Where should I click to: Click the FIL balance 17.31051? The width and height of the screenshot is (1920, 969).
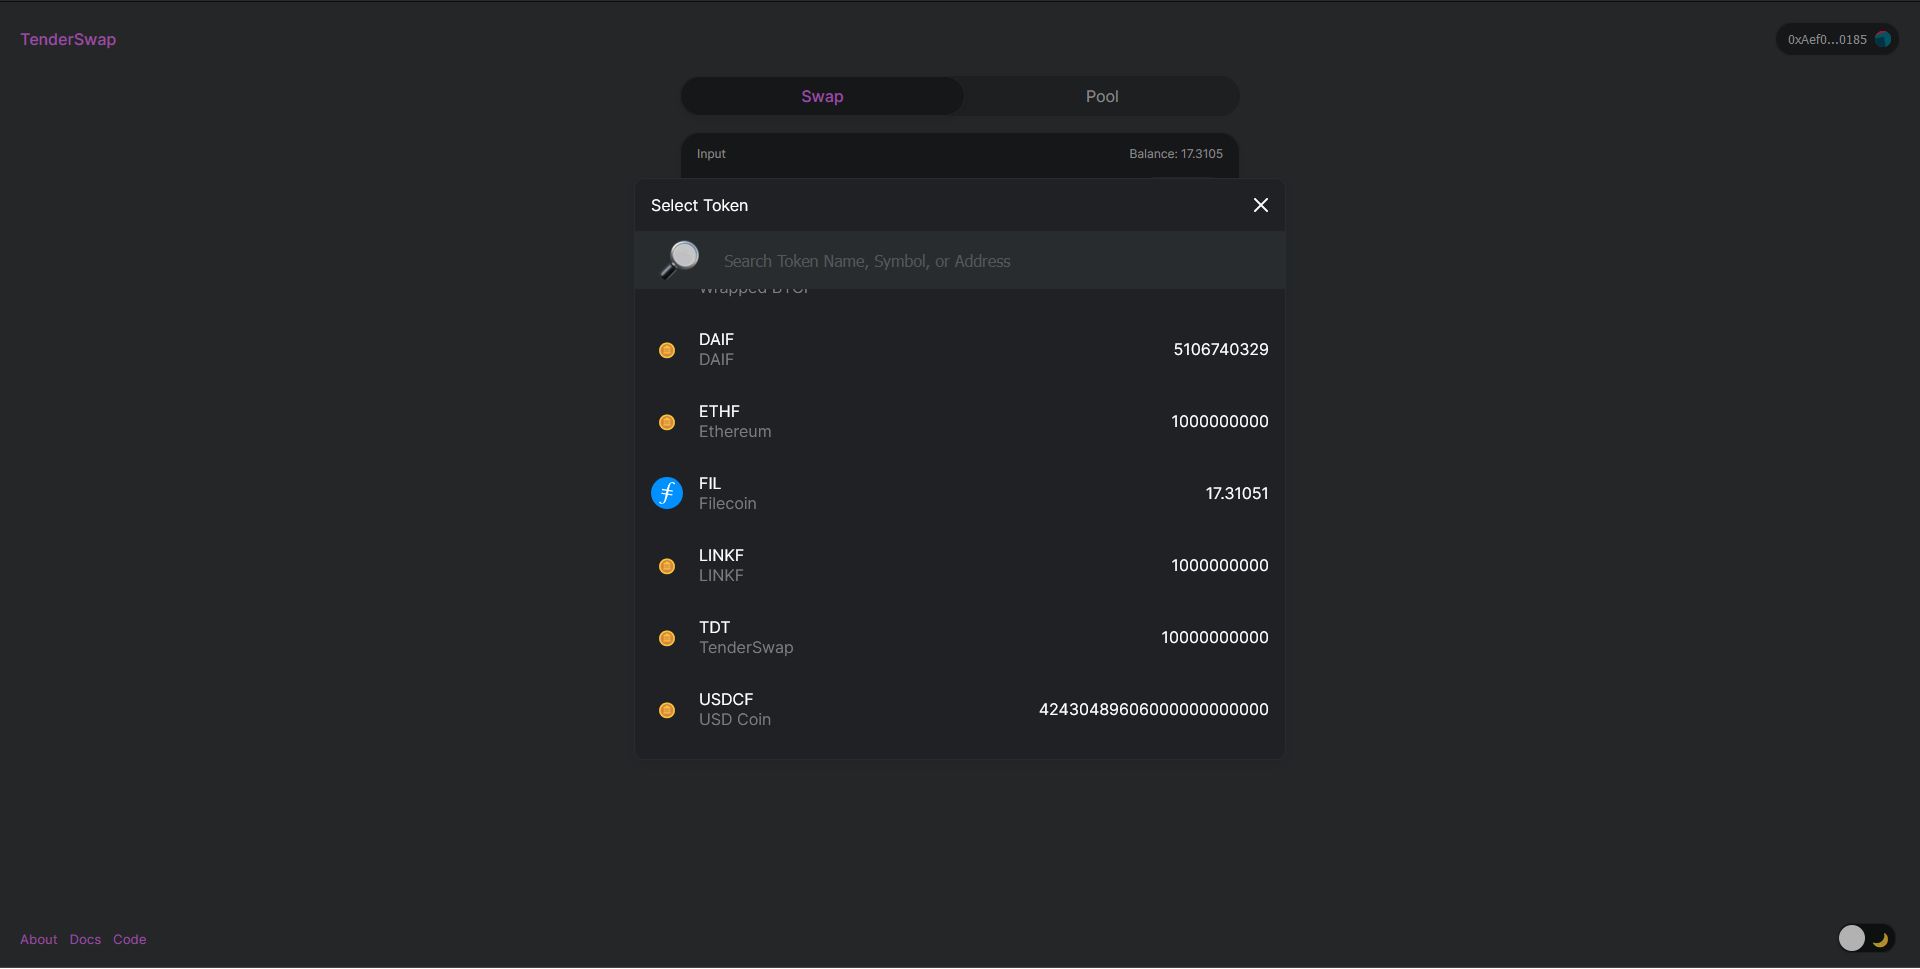(x=1237, y=494)
